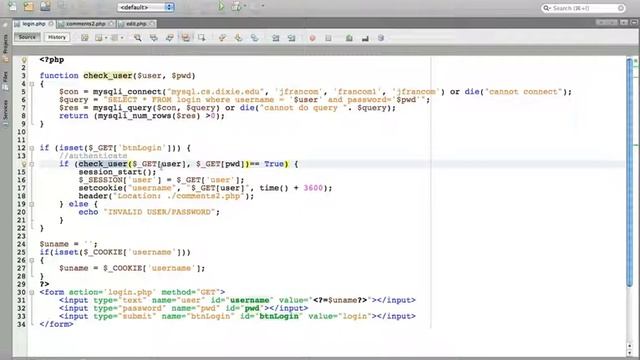
Task: Click the Last Edit icon beside History
Action: click(84, 38)
